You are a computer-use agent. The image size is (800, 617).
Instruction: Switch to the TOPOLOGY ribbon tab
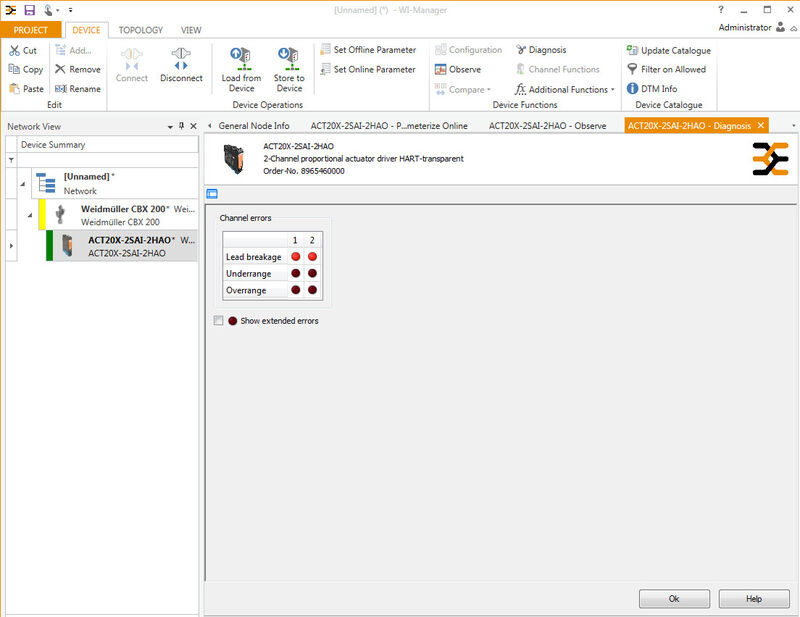click(141, 30)
